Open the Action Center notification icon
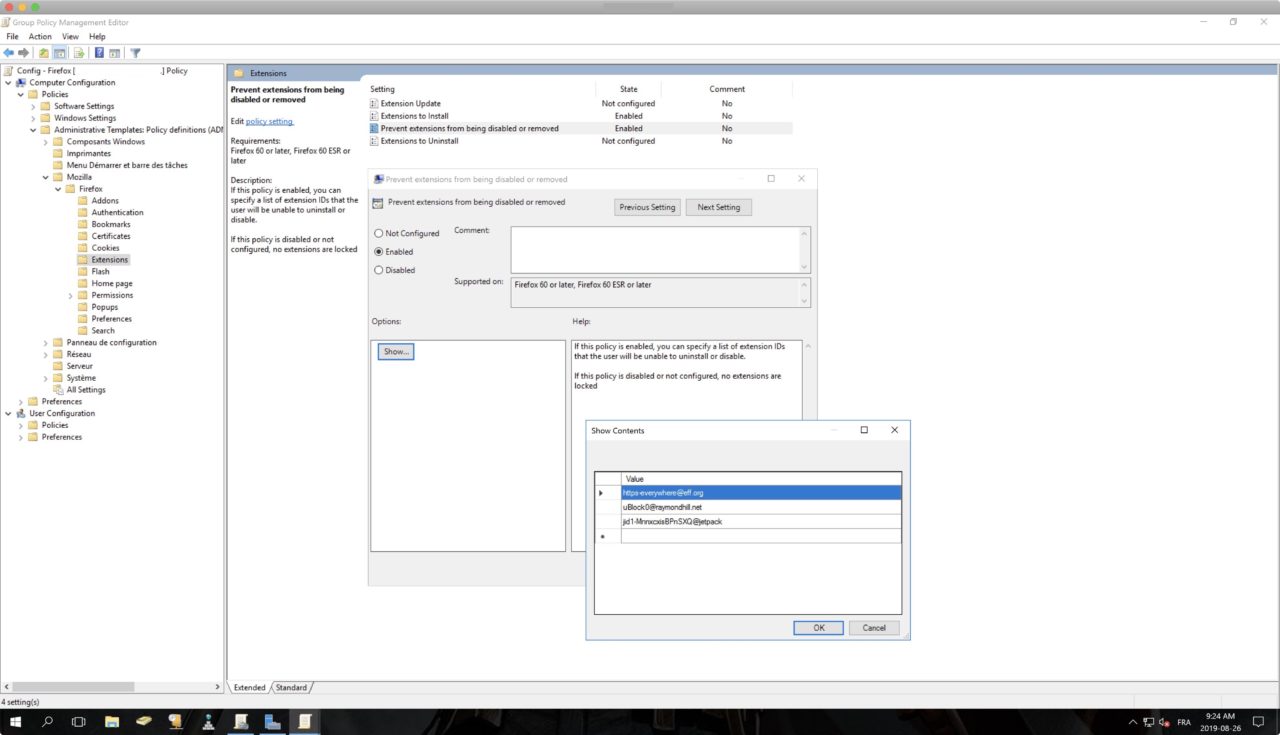The width and height of the screenshot is (1280, 735). pos(1258,721)
